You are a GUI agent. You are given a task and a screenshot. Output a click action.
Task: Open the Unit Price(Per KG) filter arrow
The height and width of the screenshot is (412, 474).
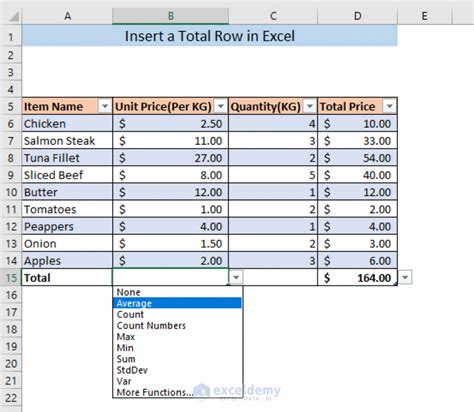(x=220, y=107)
